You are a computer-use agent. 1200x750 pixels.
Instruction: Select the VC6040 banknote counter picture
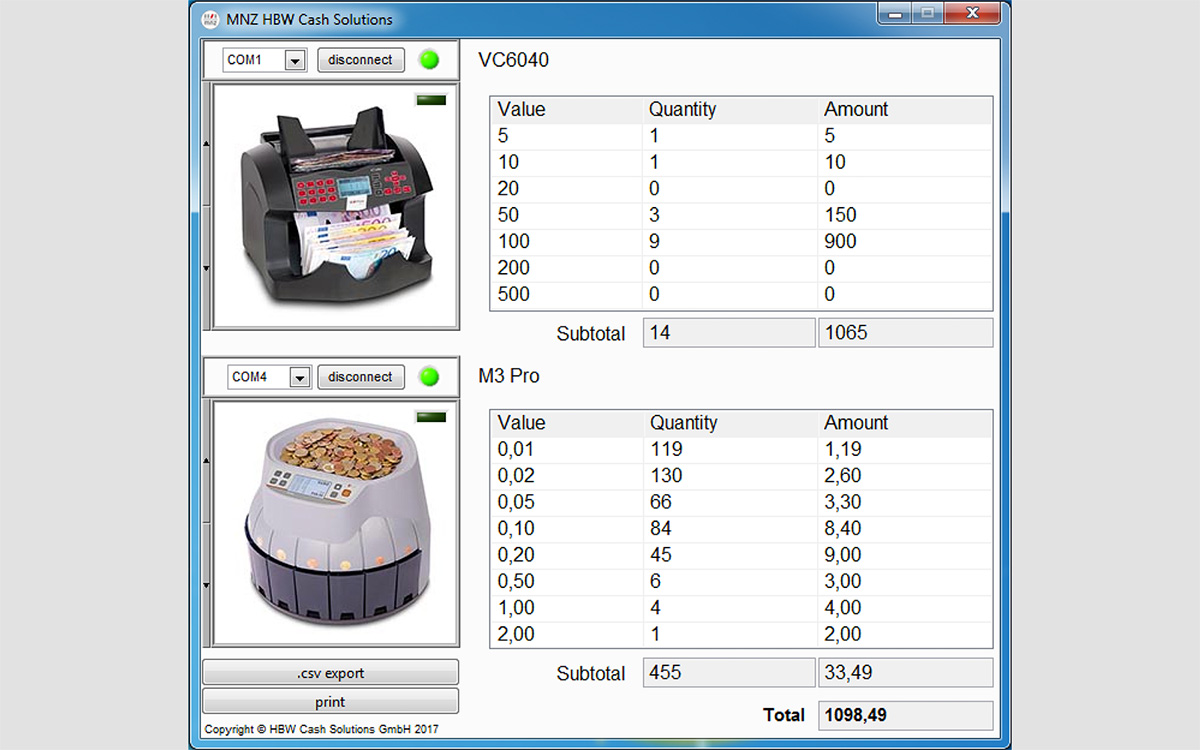(336, 206)
